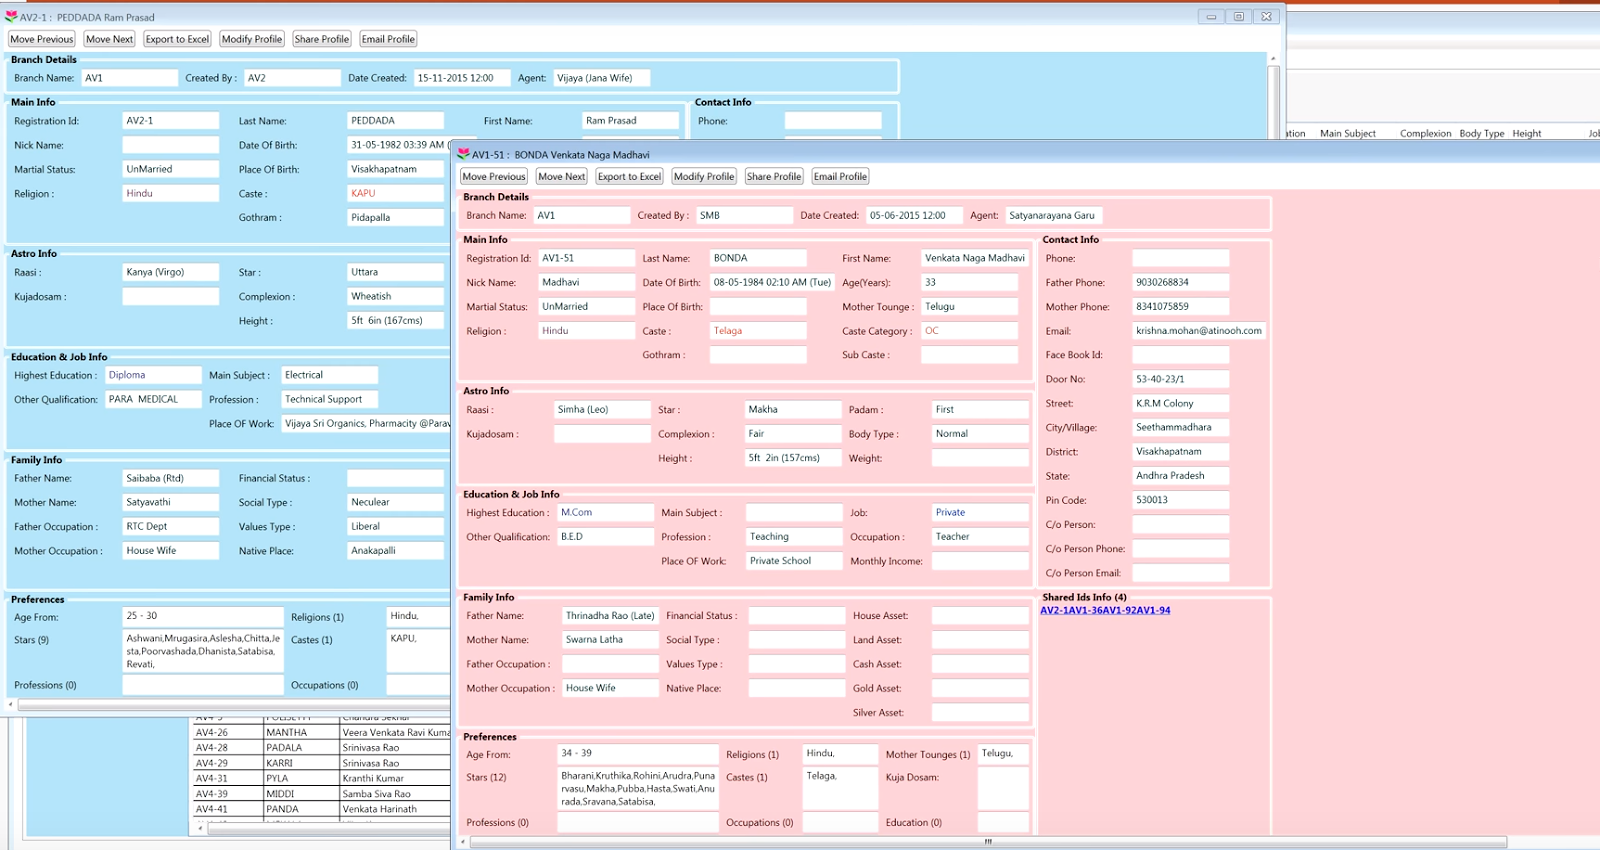Click the Nick Name field Madhavi
Viewport: 1600px width, 850px height.
586,283
